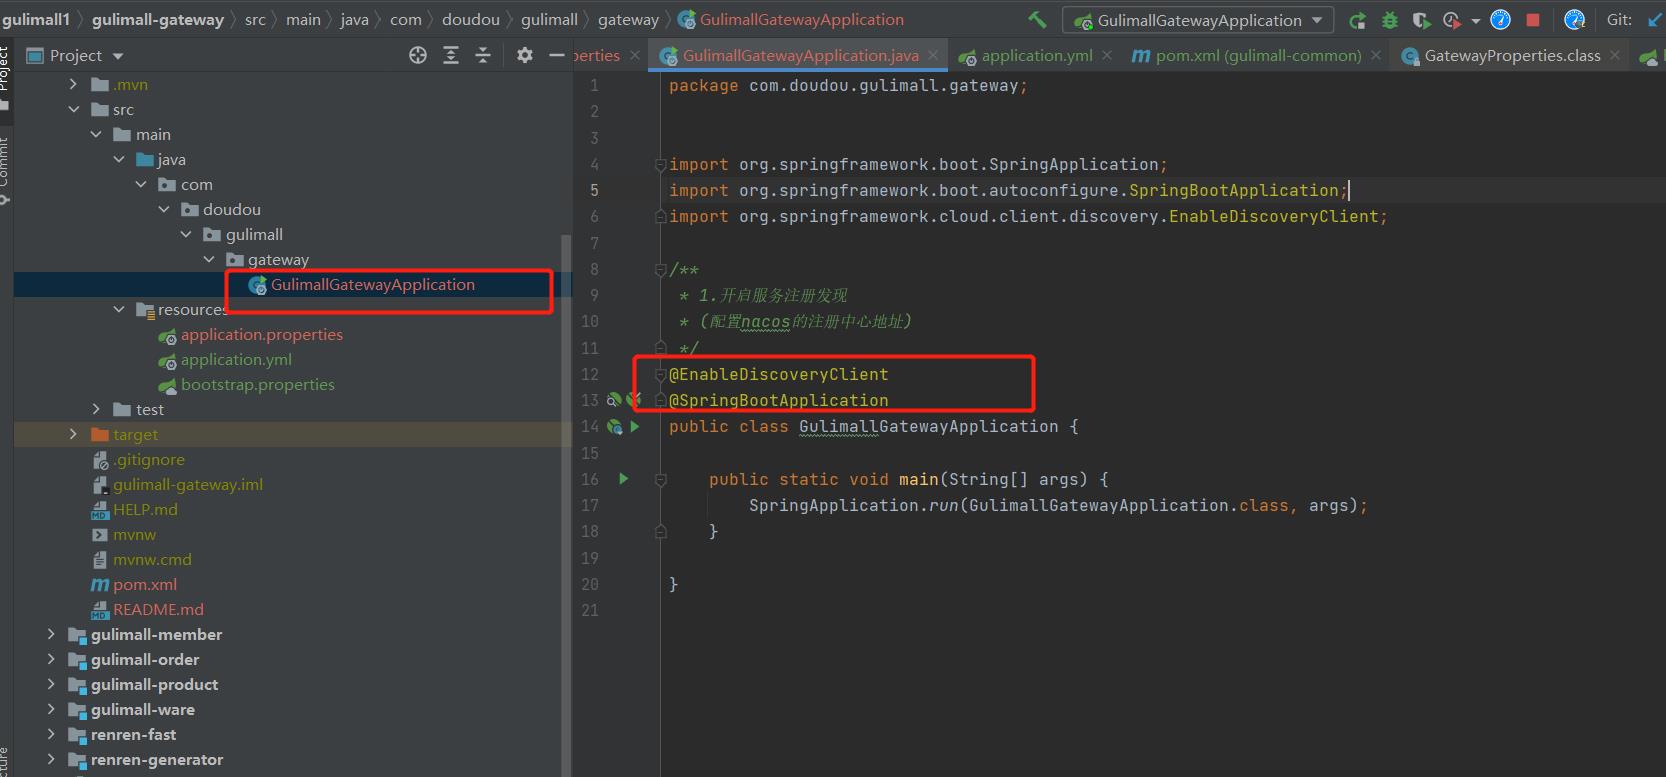This screenshot has width=1666, height=777.
Task: Click the @SpringBootApplication annotation
Action: point(778,400)
